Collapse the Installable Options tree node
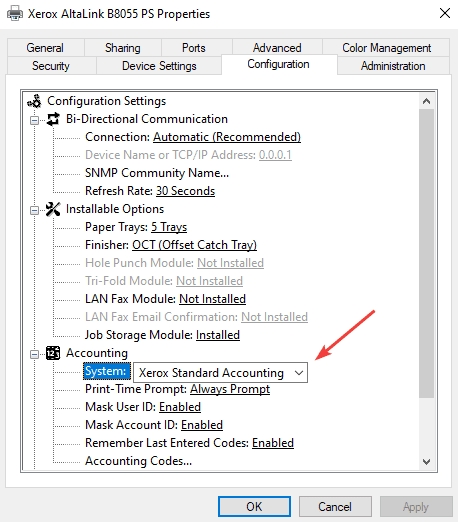Viewport: 458px width, 522px height. point(34,210)
